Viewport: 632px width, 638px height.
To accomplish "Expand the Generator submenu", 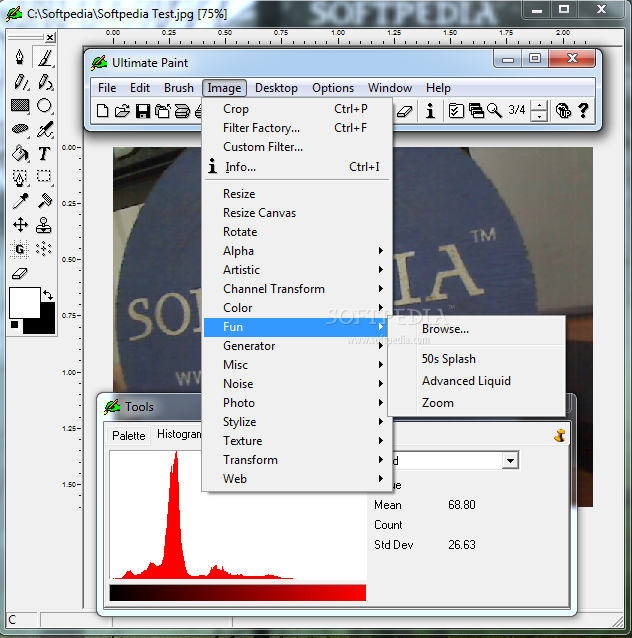I will pyautogui.click(x=297, y=346).
